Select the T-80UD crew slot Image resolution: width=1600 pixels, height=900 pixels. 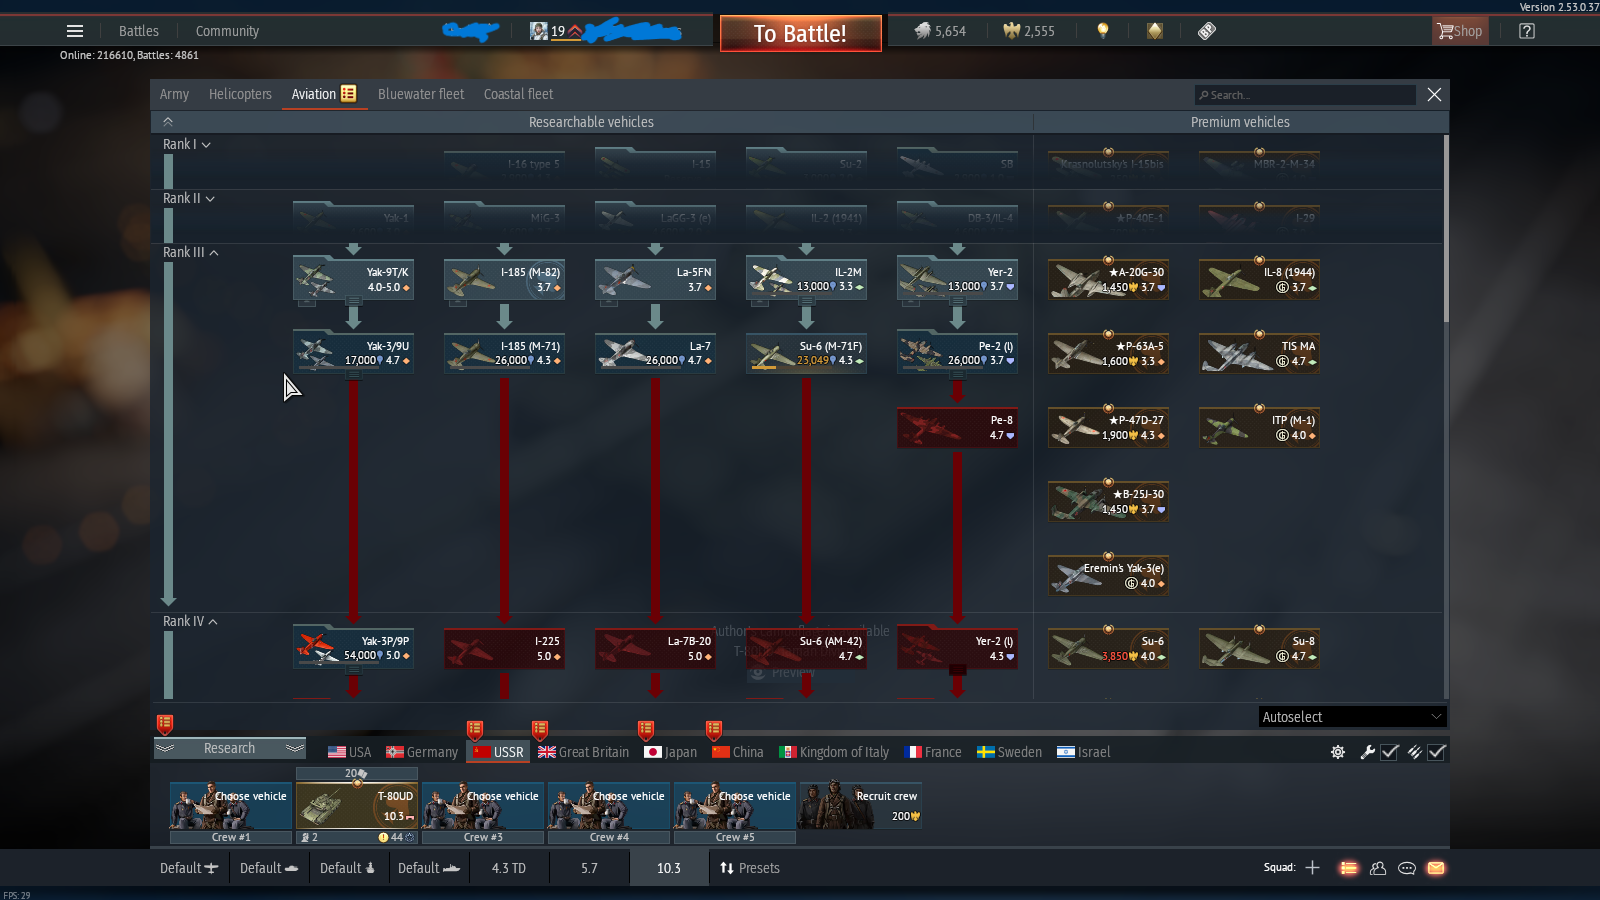[x=357, y=806]
